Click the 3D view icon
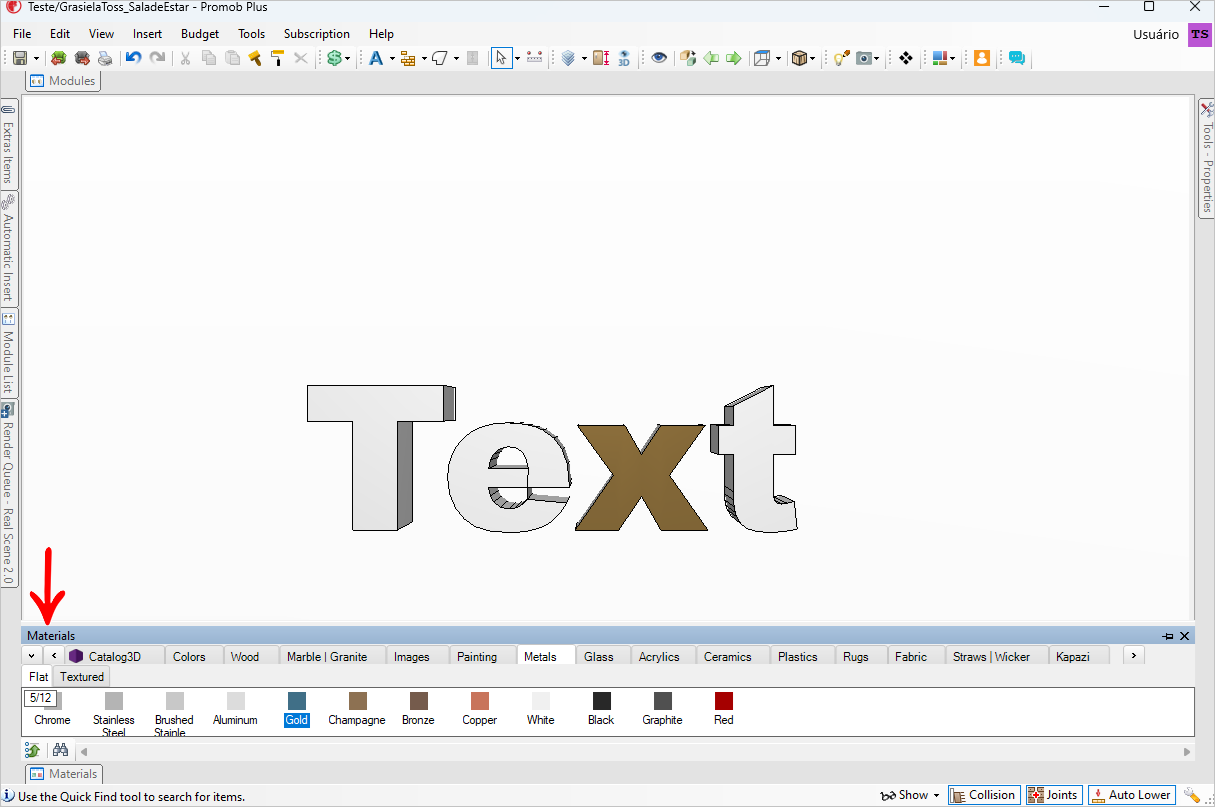The width and height of the screenshot is (1215, 807). tap(624, 58)
